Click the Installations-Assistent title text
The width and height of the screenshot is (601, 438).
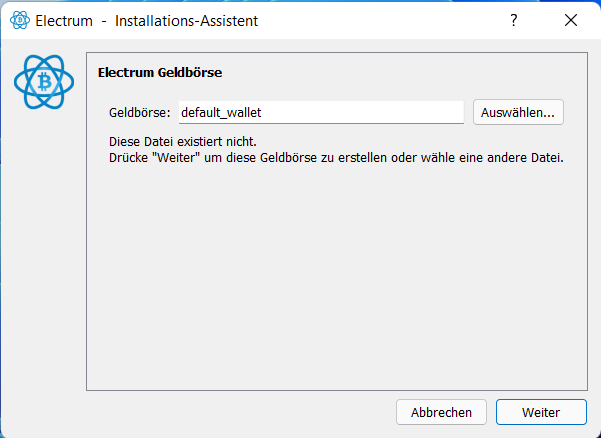click(186, 21)
